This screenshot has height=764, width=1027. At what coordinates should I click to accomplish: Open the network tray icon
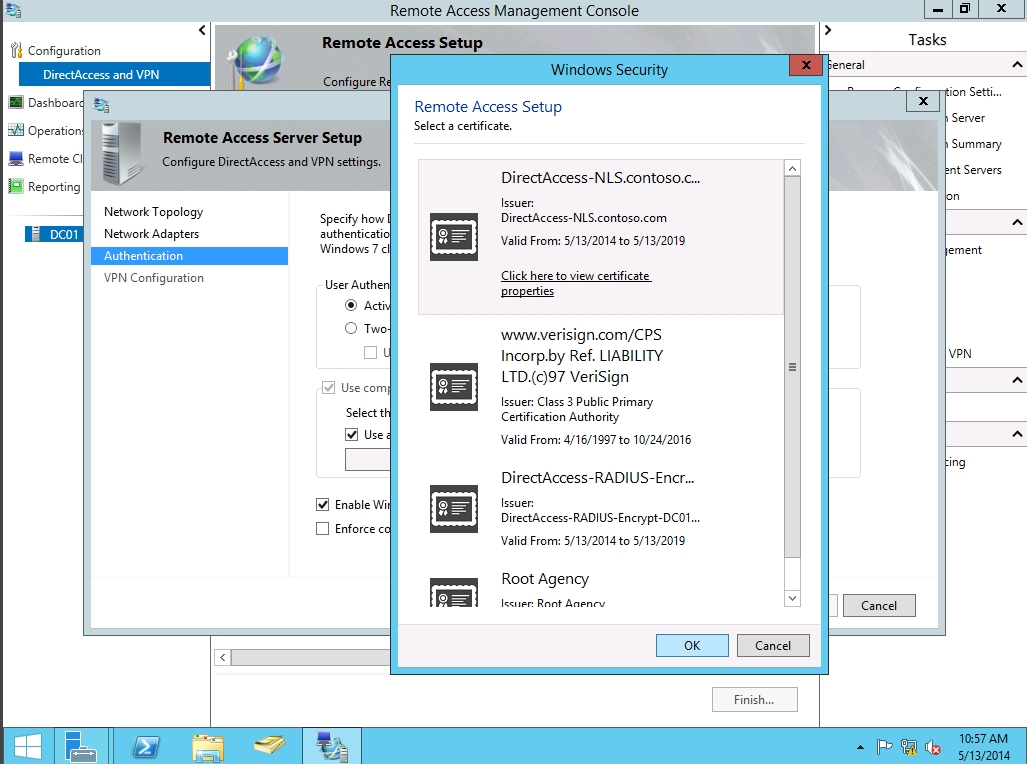tap(908, 746)
